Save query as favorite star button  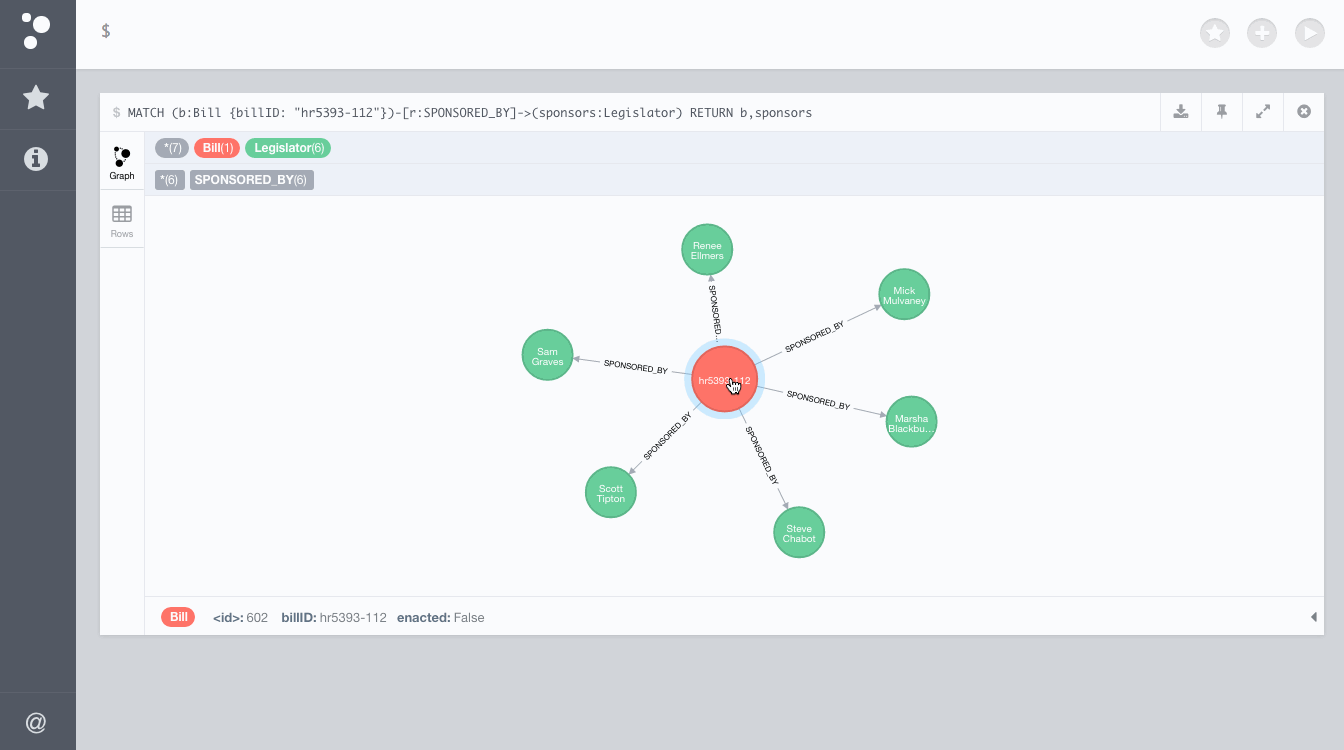(1215, 33)
